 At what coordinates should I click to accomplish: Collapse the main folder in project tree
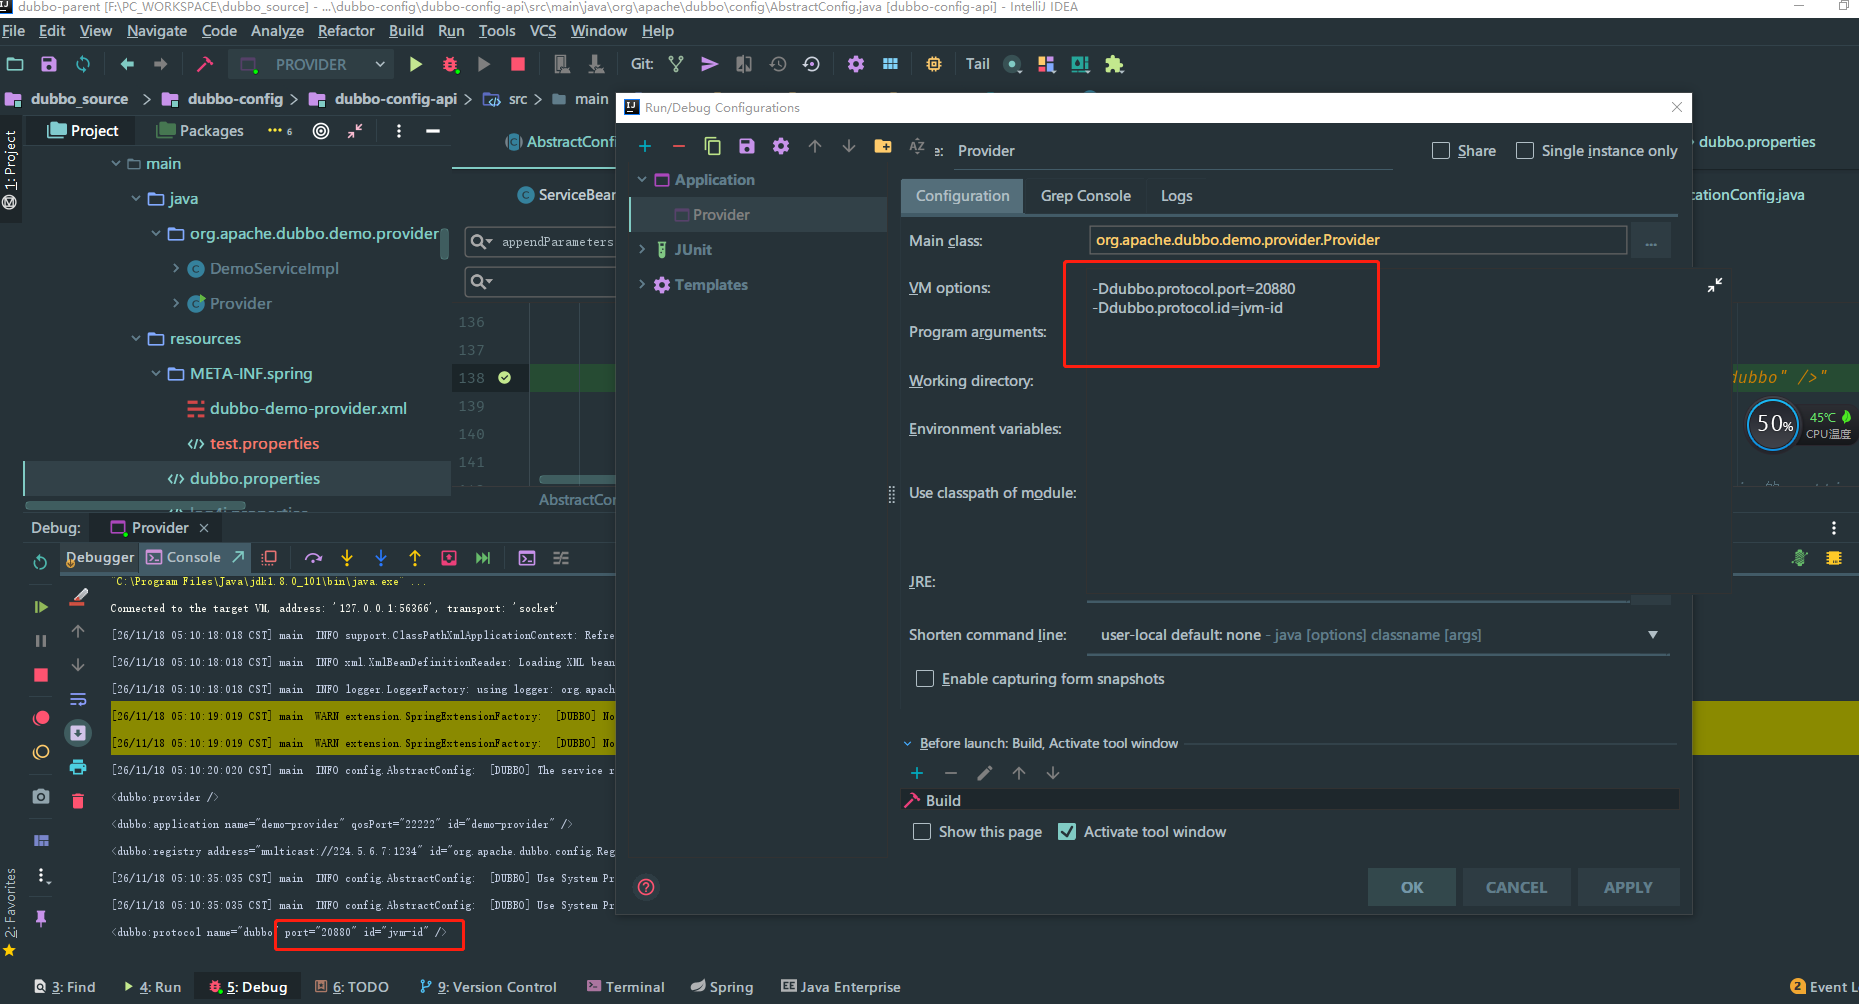point(116,163)
